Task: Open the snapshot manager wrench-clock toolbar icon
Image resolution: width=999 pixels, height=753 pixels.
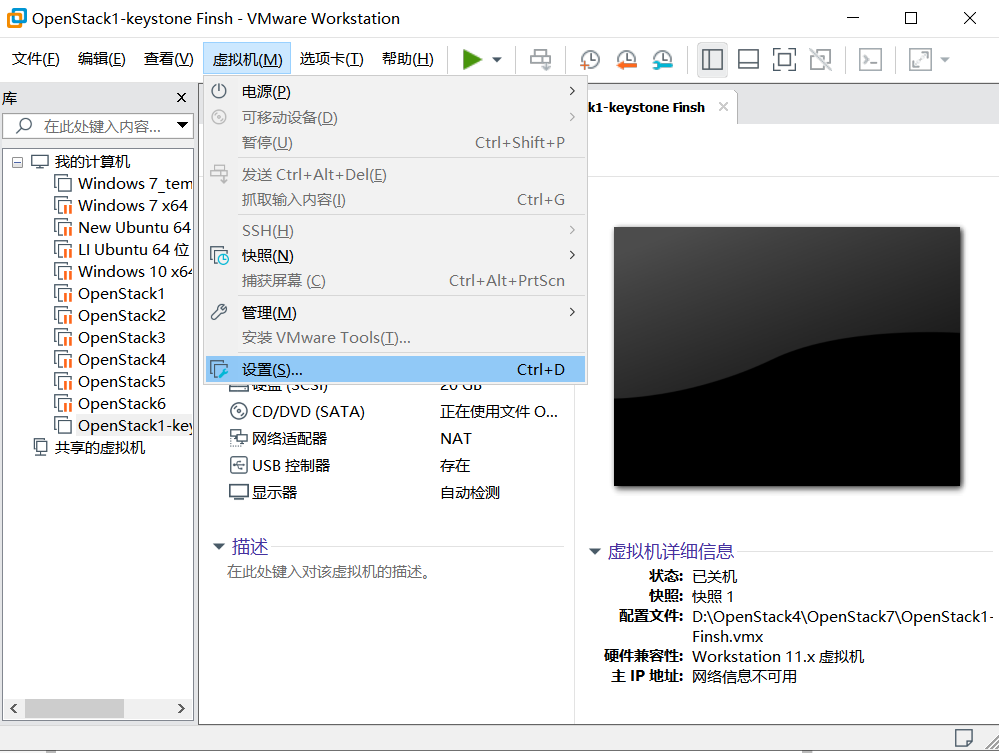Action: [x=662, y=59]
